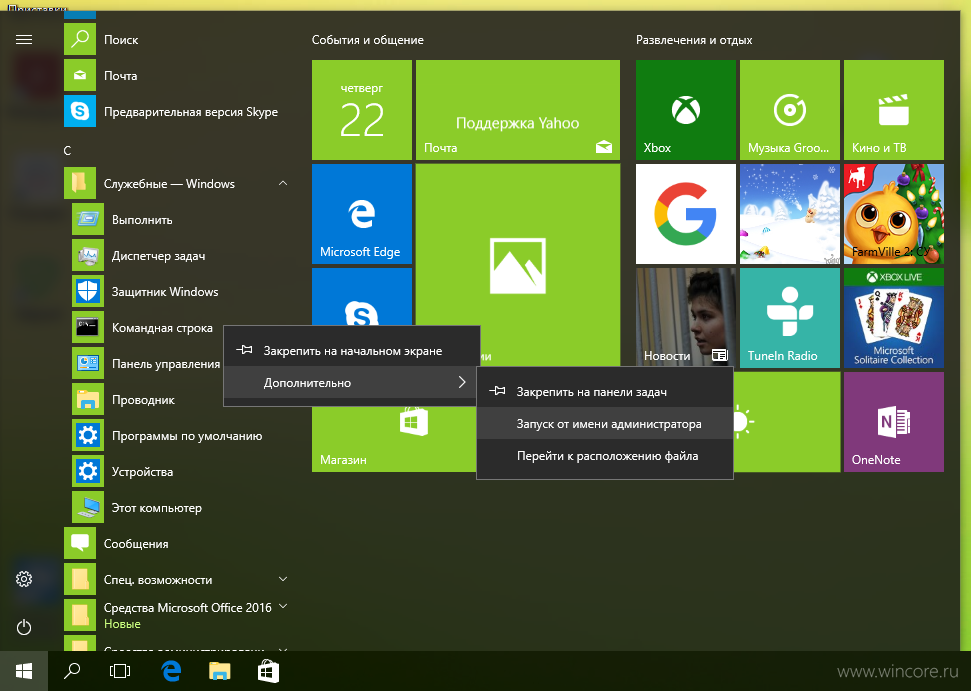Open the Магазин tile
The height and width of the screenshot is (691, 971).
pyautogui.click(x=394, y=440)
